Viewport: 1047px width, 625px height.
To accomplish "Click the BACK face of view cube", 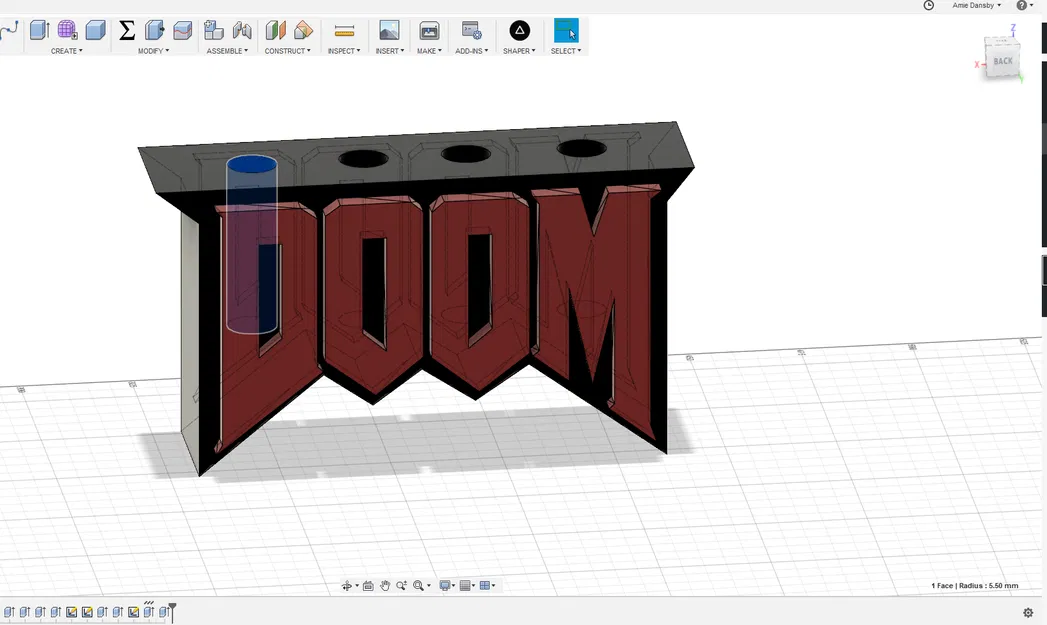I will [x=1002, y=61].
